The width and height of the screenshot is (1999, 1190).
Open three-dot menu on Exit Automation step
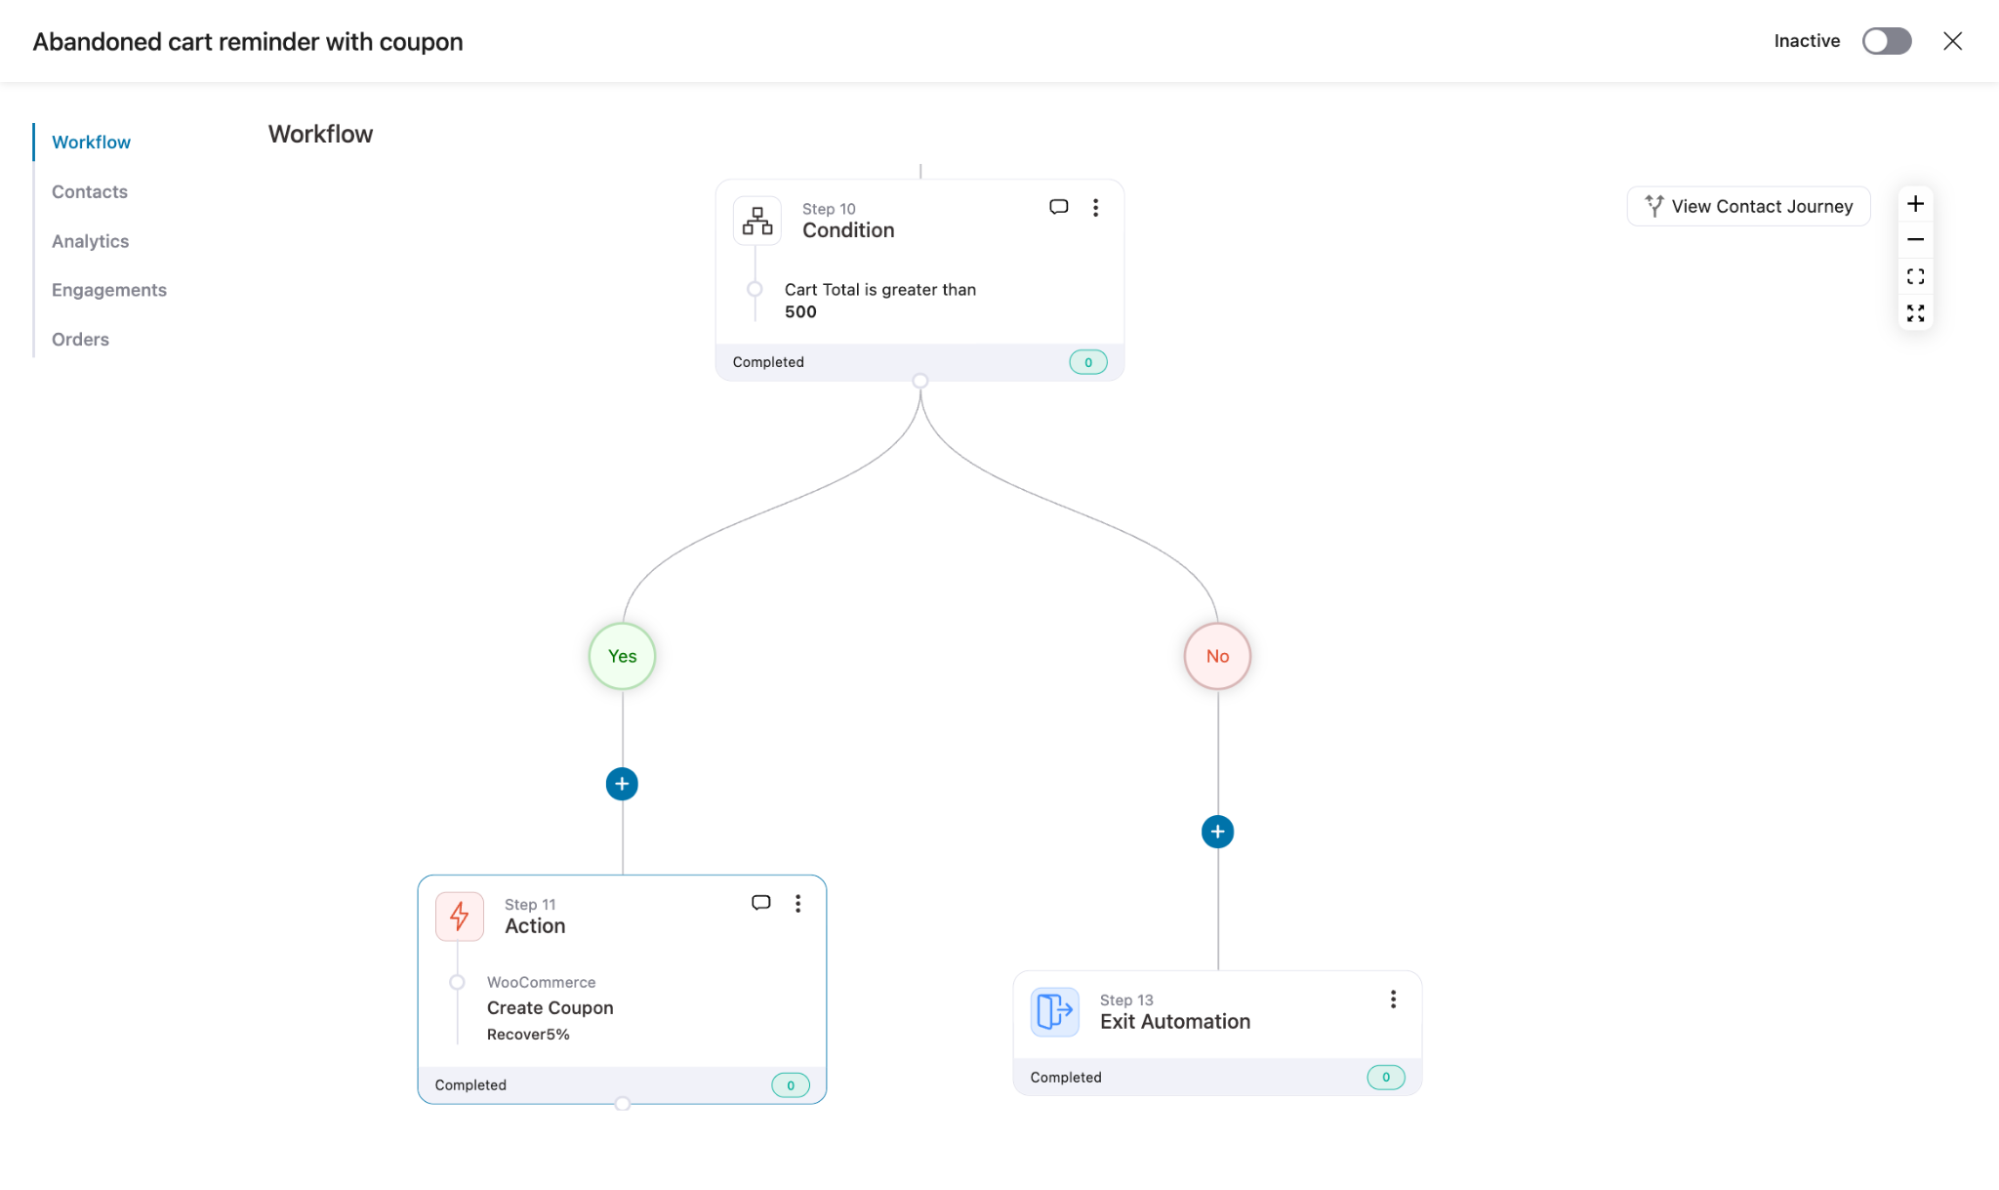tap(1393, 999)
